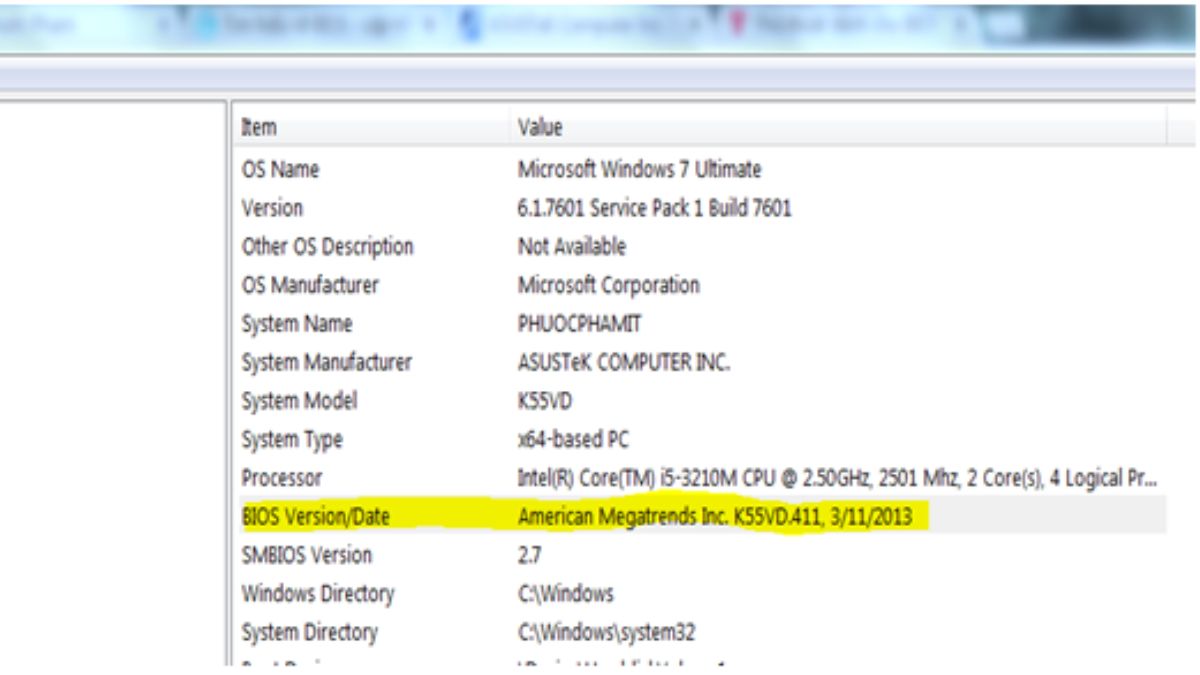Click the Intel Core i5-3210M processor value
The width and height of the screenshot is (1200, 675).
(836, 478)
